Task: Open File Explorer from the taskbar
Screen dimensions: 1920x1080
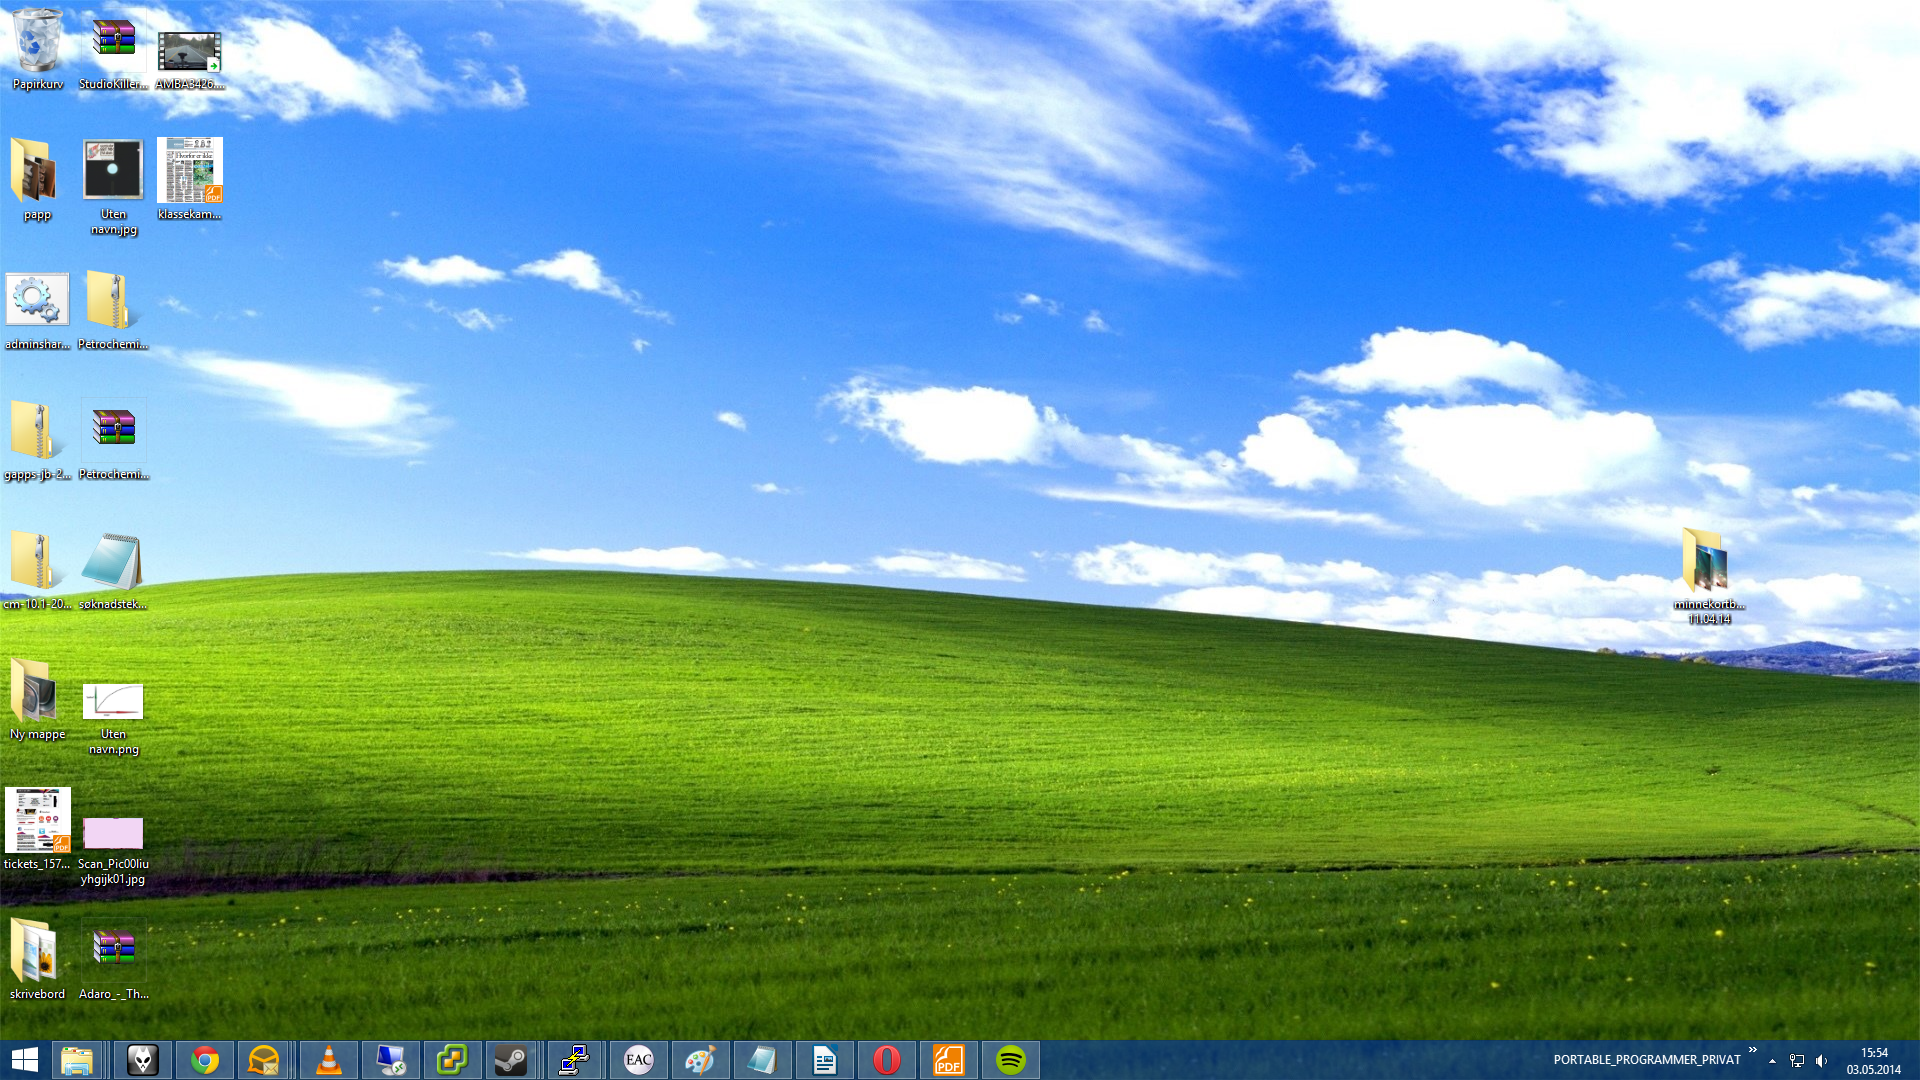Action: 77,1060
